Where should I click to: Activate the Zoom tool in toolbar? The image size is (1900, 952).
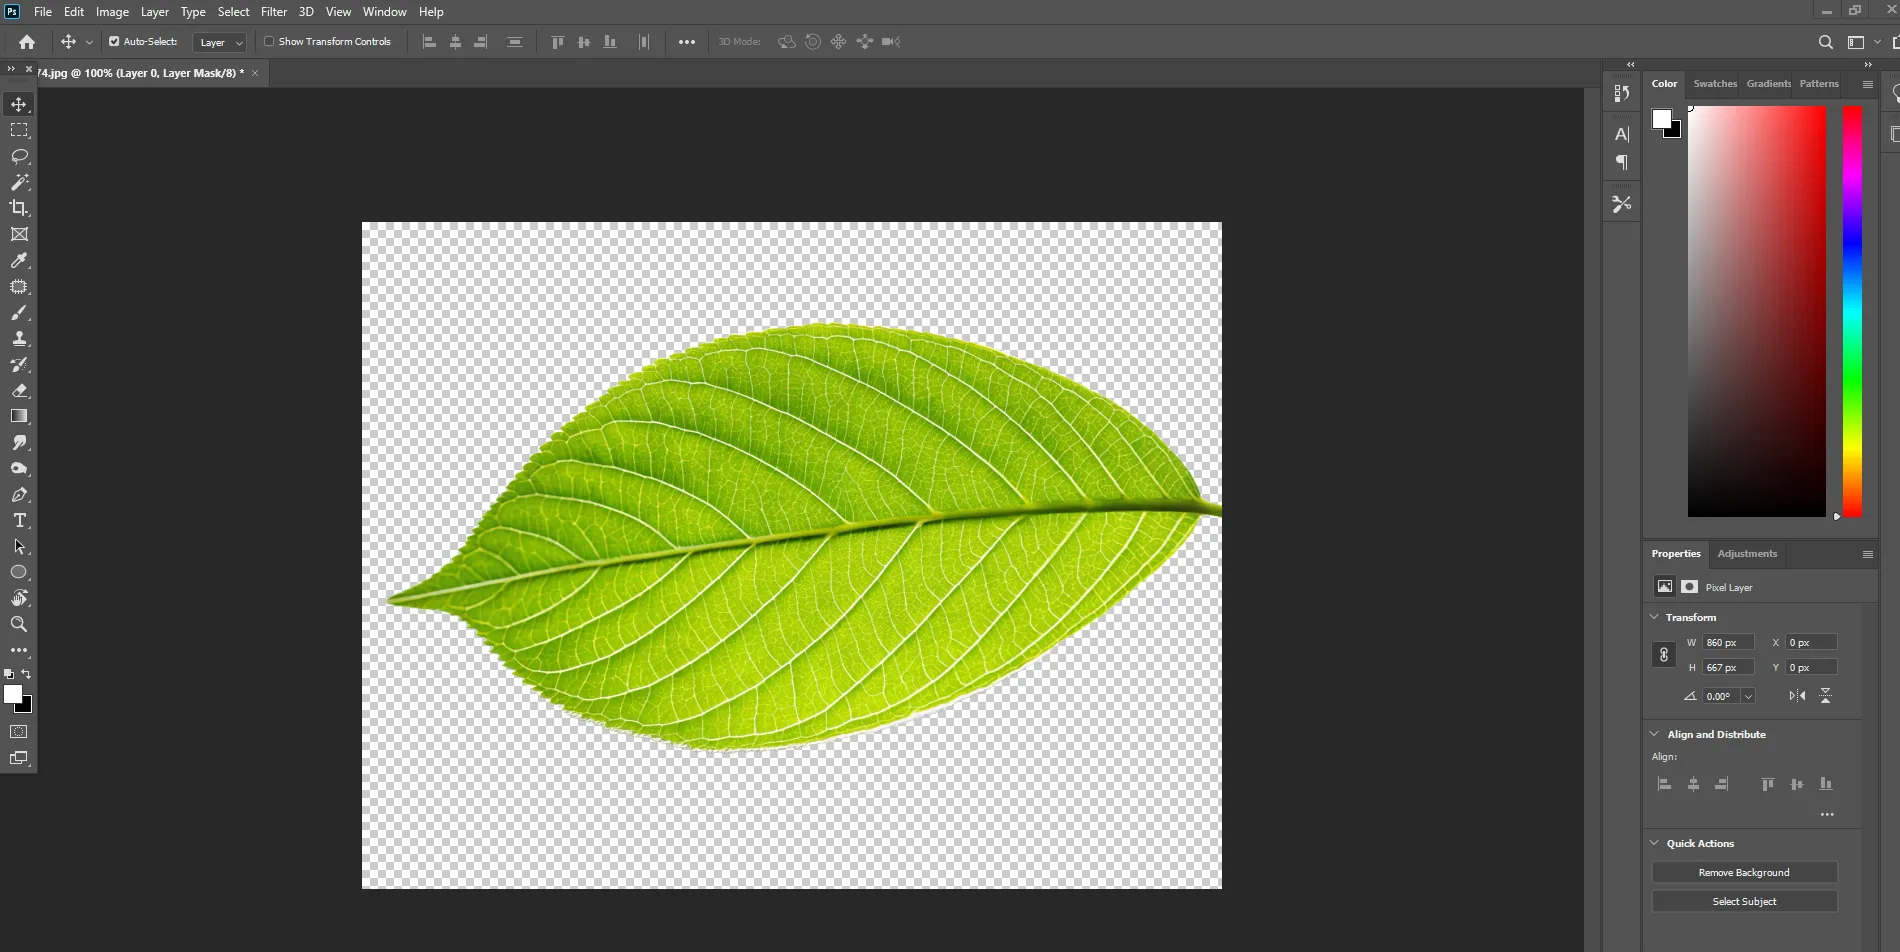tap(19, 624)
